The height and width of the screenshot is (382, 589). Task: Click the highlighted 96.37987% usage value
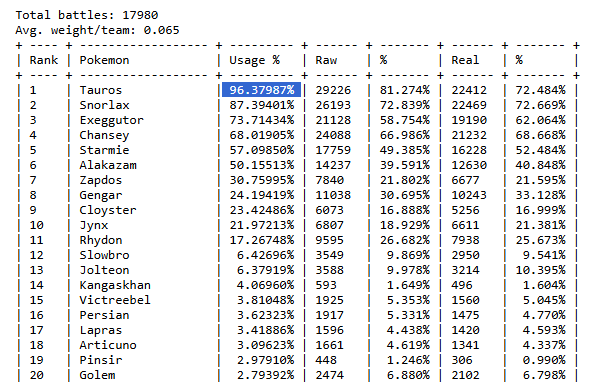coord(261,90)
